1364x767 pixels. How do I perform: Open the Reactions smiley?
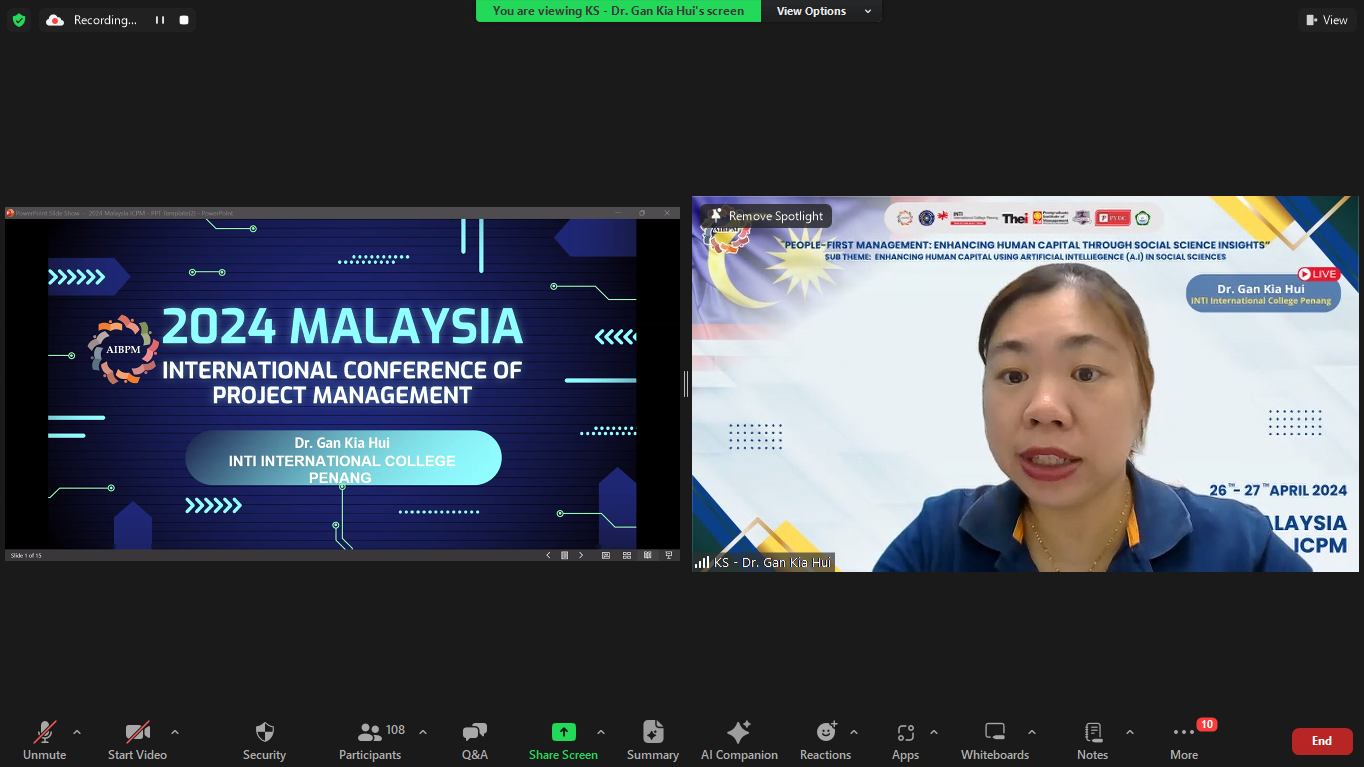826,741
